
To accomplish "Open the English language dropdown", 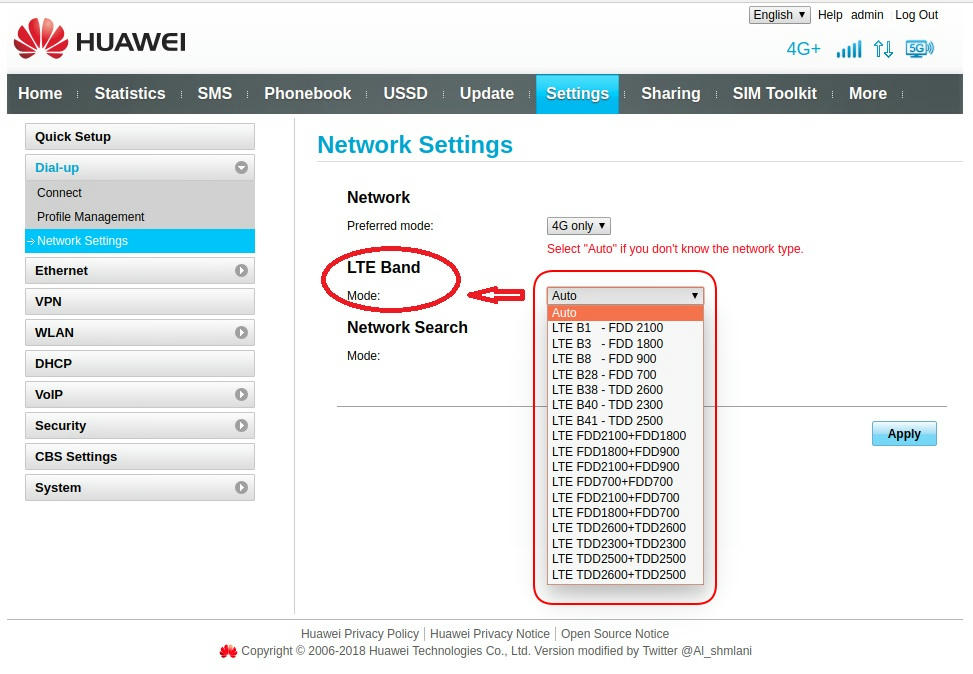I will (779, 15).
